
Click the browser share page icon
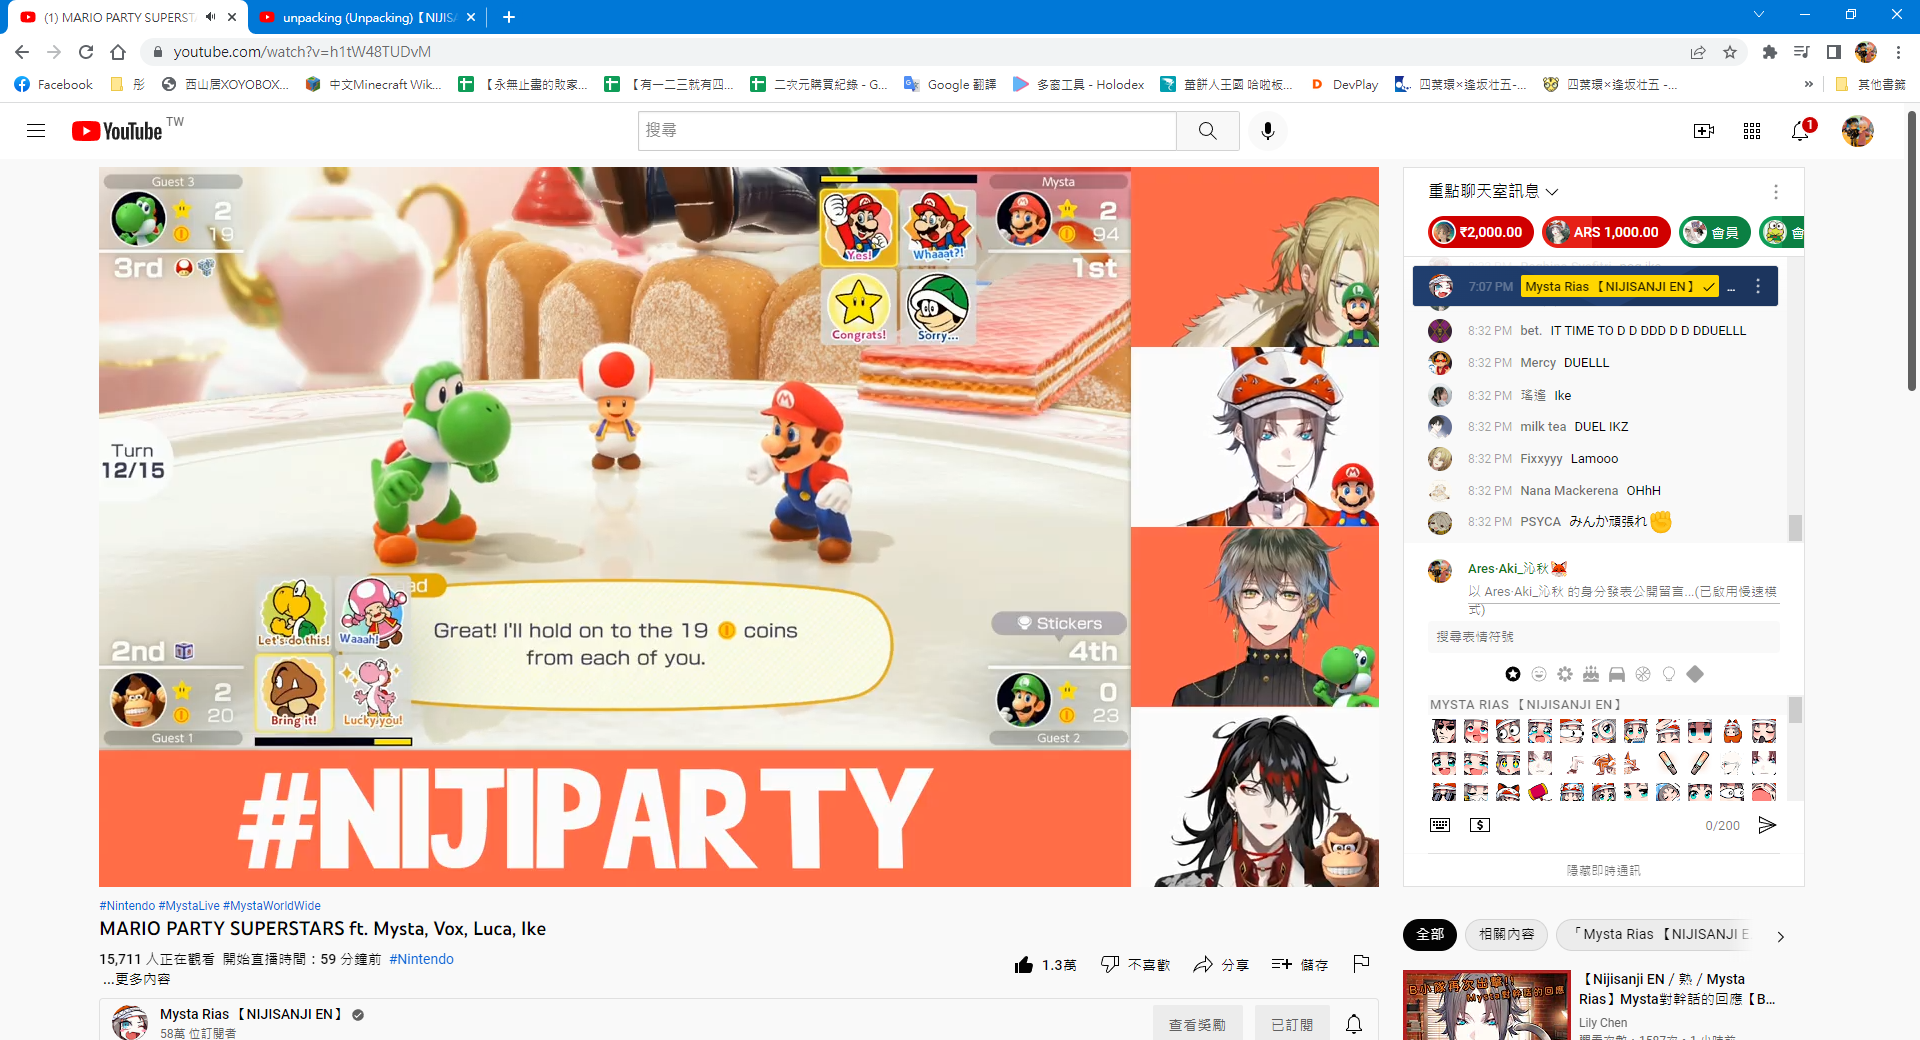(x=1698, y=52)
